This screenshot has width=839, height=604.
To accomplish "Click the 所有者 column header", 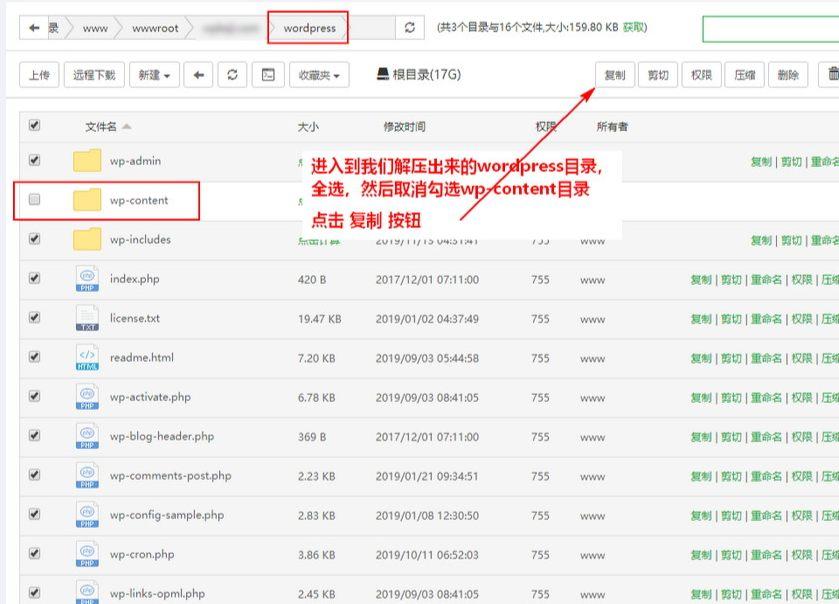I will click(612, 127).
